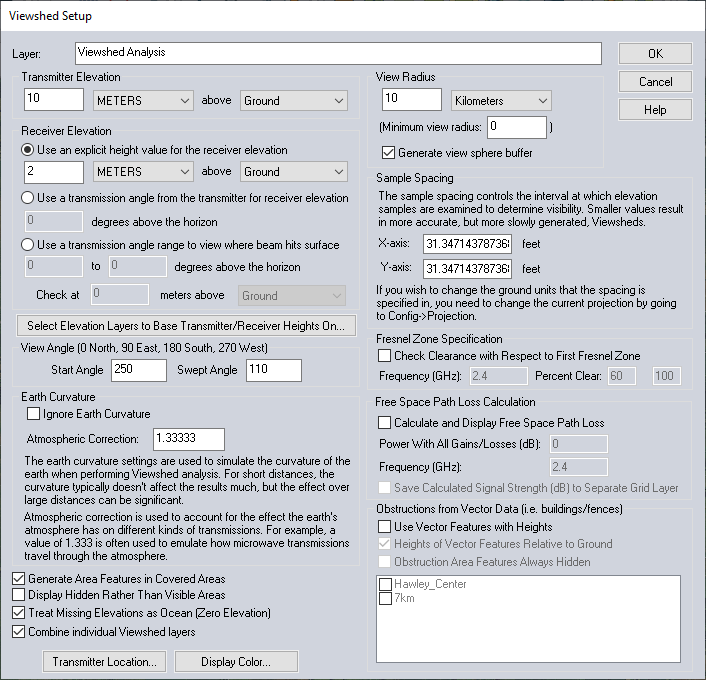Click the OK button

(x=655, y=54)
